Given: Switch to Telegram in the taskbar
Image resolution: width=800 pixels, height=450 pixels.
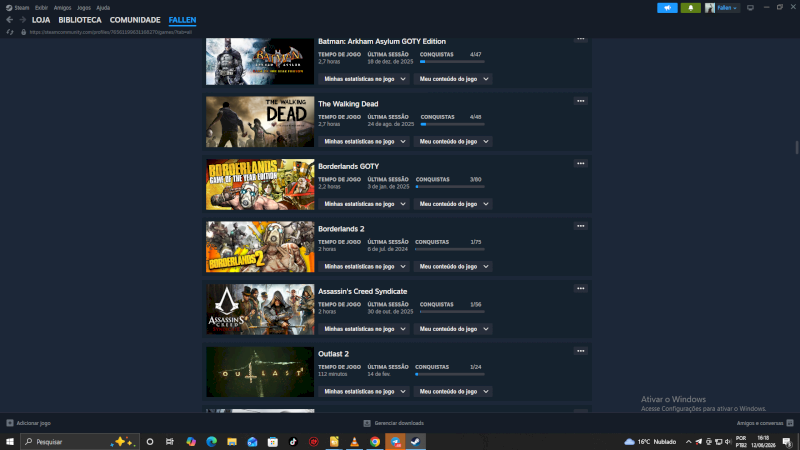Looking at the screenshot, I should coord(395,442).
